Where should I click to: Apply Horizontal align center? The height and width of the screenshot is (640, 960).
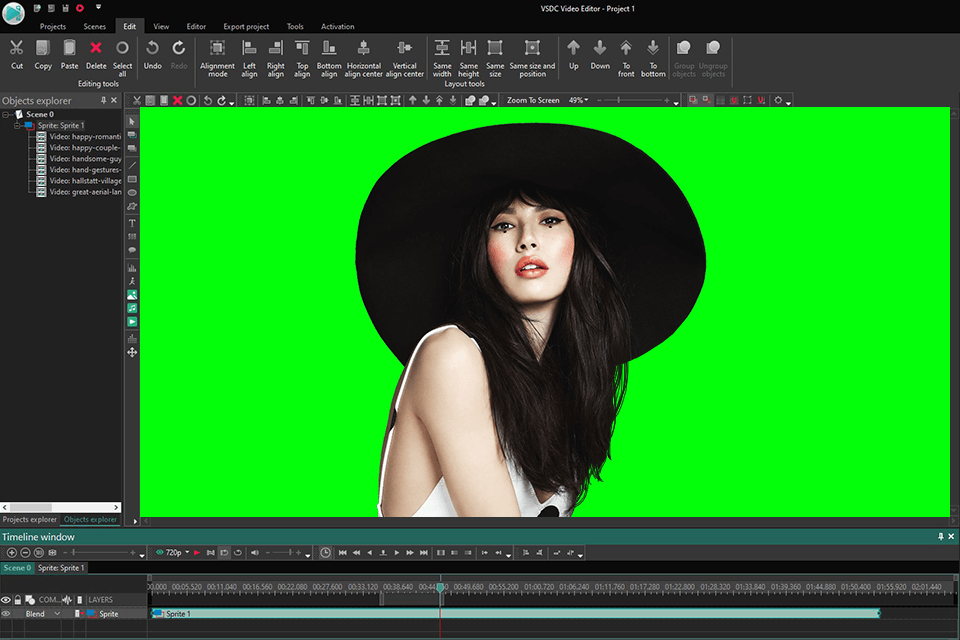pyautogui.click(x=364, y=58)
